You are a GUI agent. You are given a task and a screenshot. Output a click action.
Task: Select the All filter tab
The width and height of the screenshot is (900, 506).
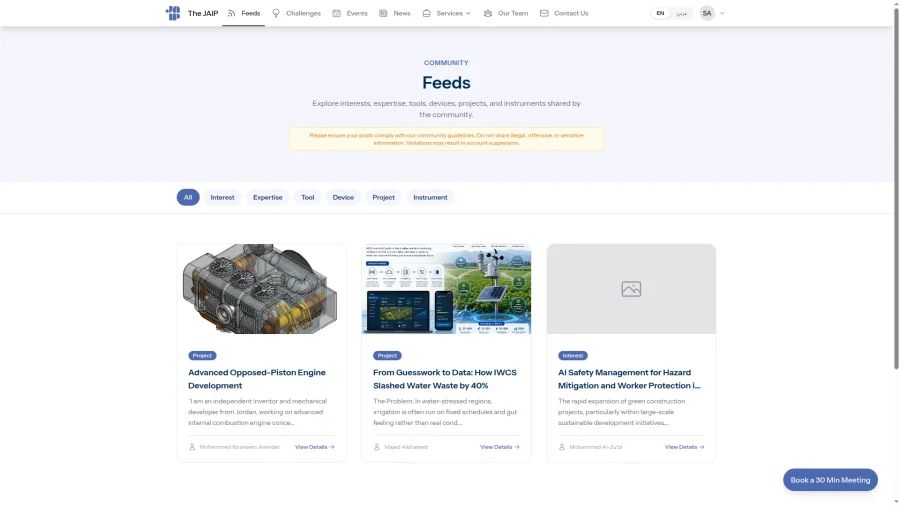(x=188, y=197)
